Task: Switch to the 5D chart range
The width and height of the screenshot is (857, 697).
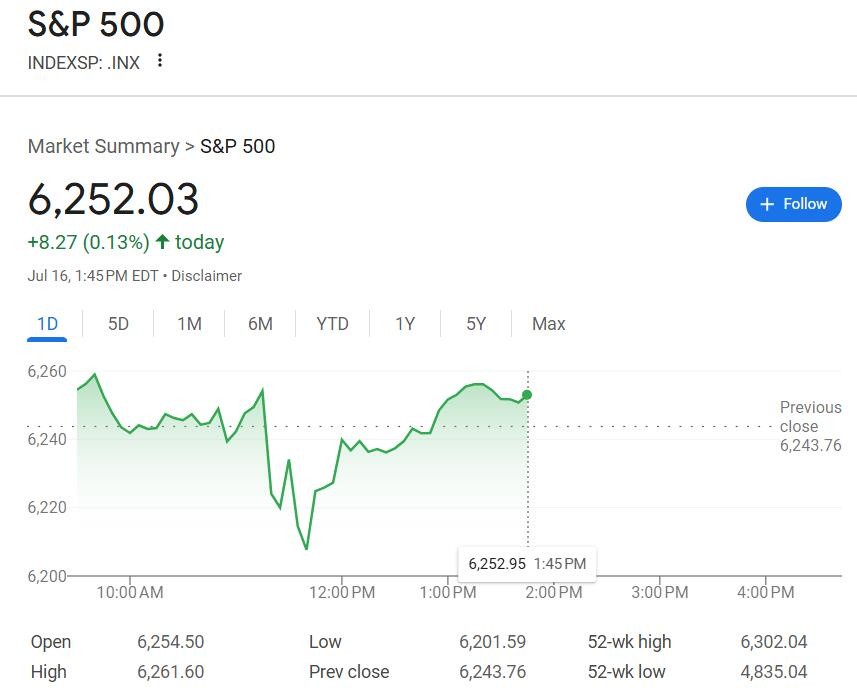Action: click(118, 324)
